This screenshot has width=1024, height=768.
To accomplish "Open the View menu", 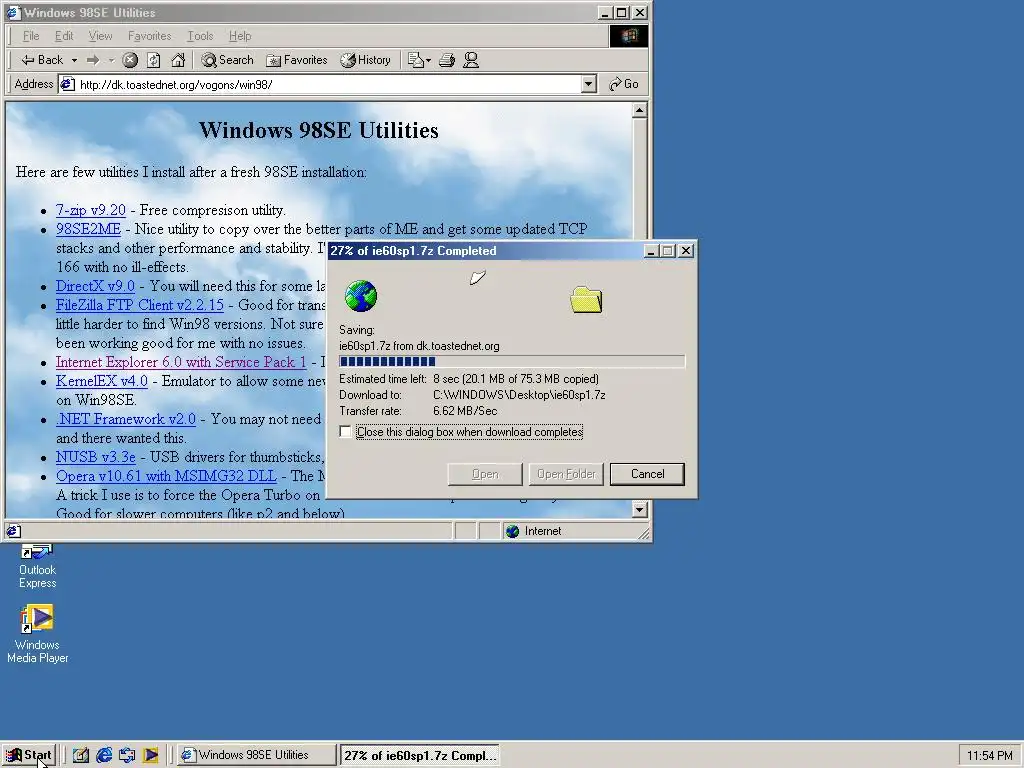I will (100, 36).
